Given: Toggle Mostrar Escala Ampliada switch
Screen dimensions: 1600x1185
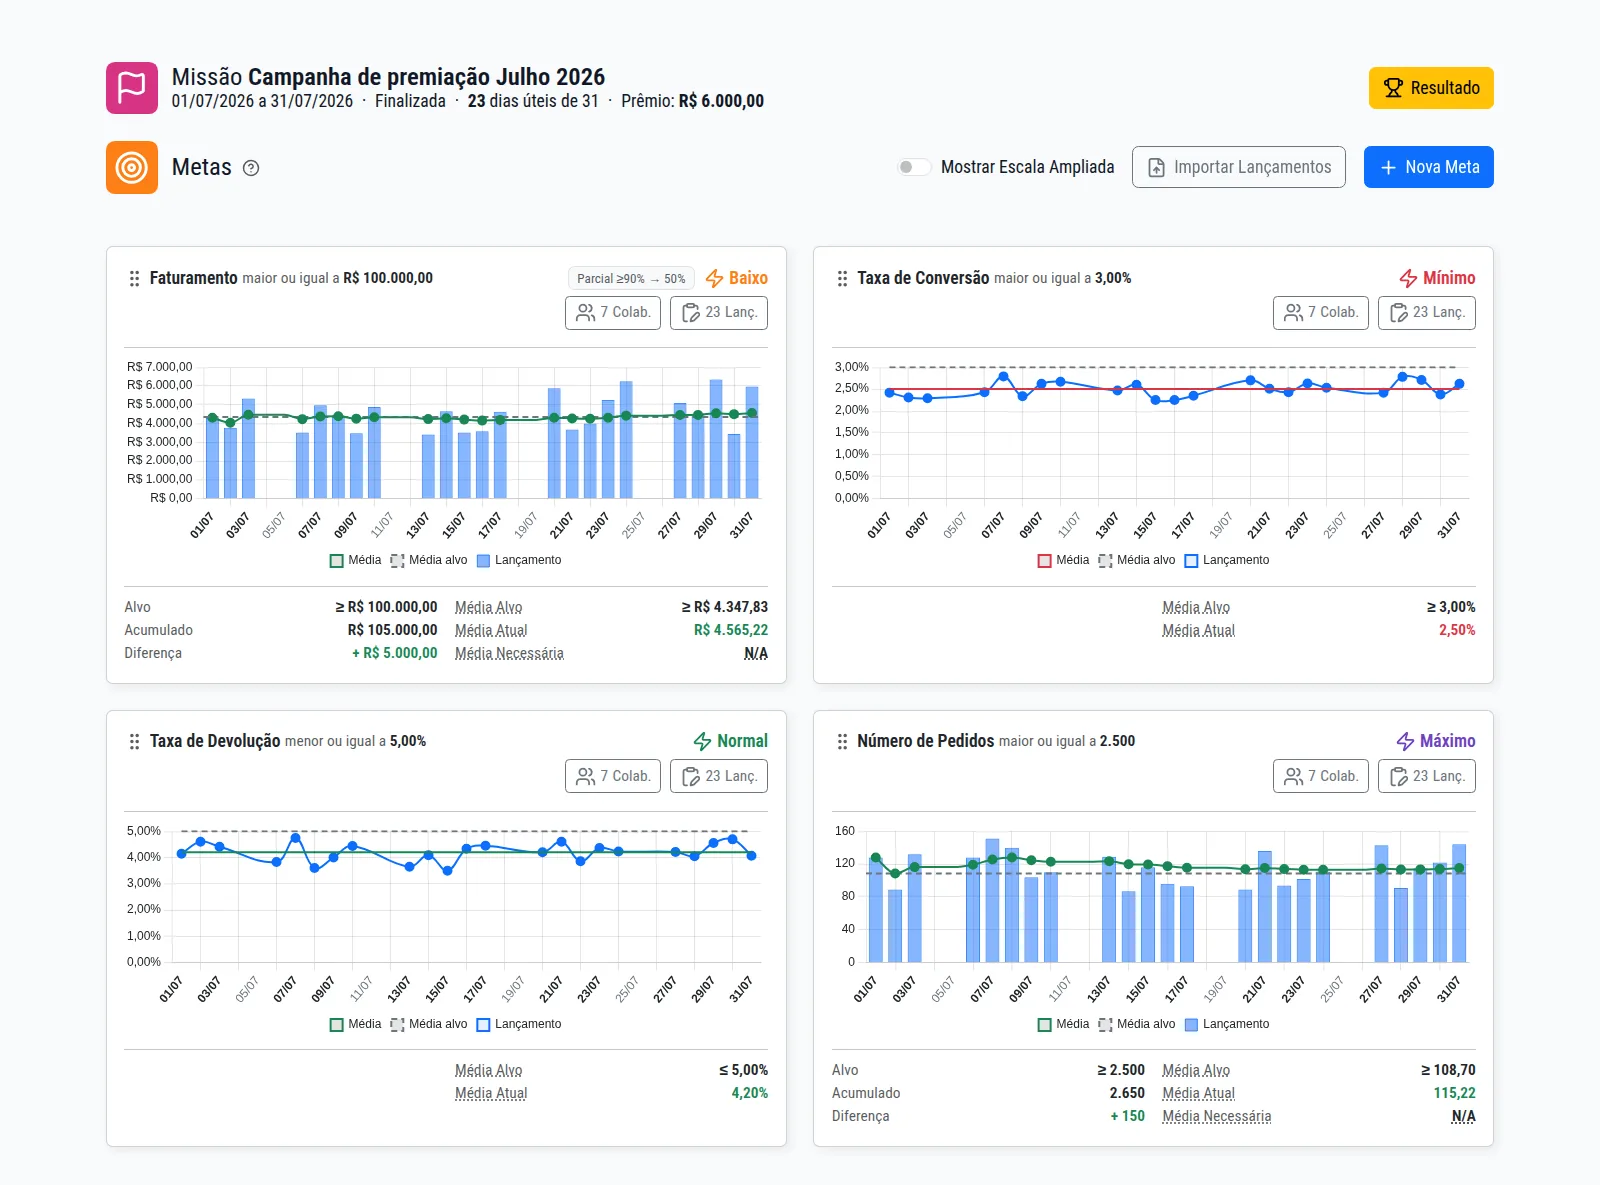Looking at the screenshot, I should (x=914, y=167).
